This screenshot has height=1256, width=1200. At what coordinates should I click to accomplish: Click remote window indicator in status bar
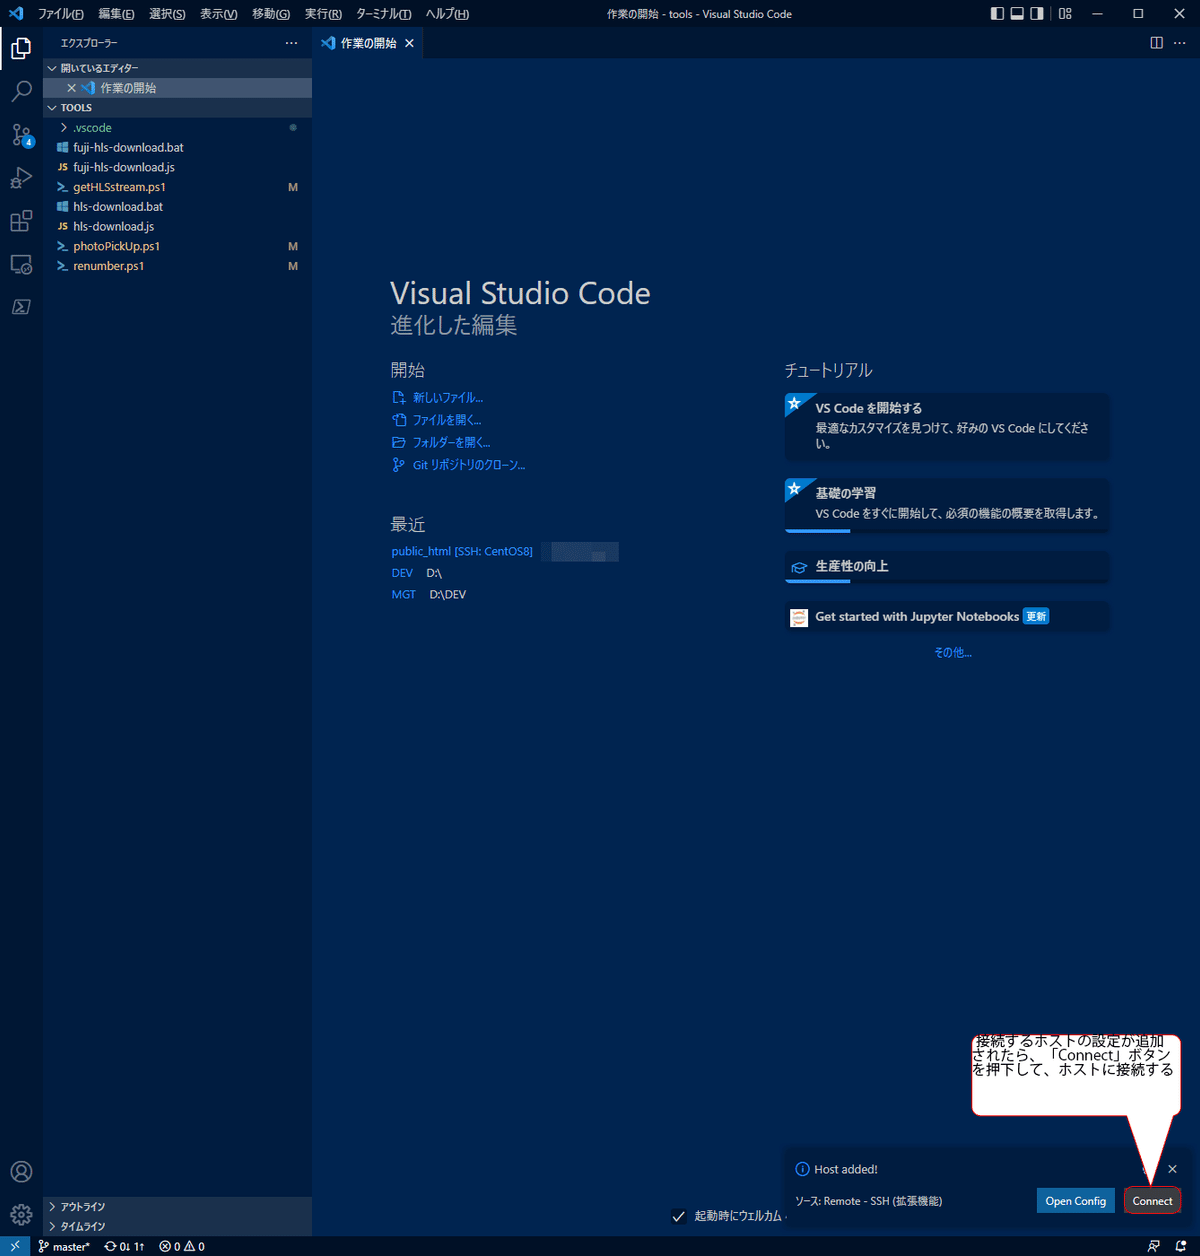(15, 1246)
